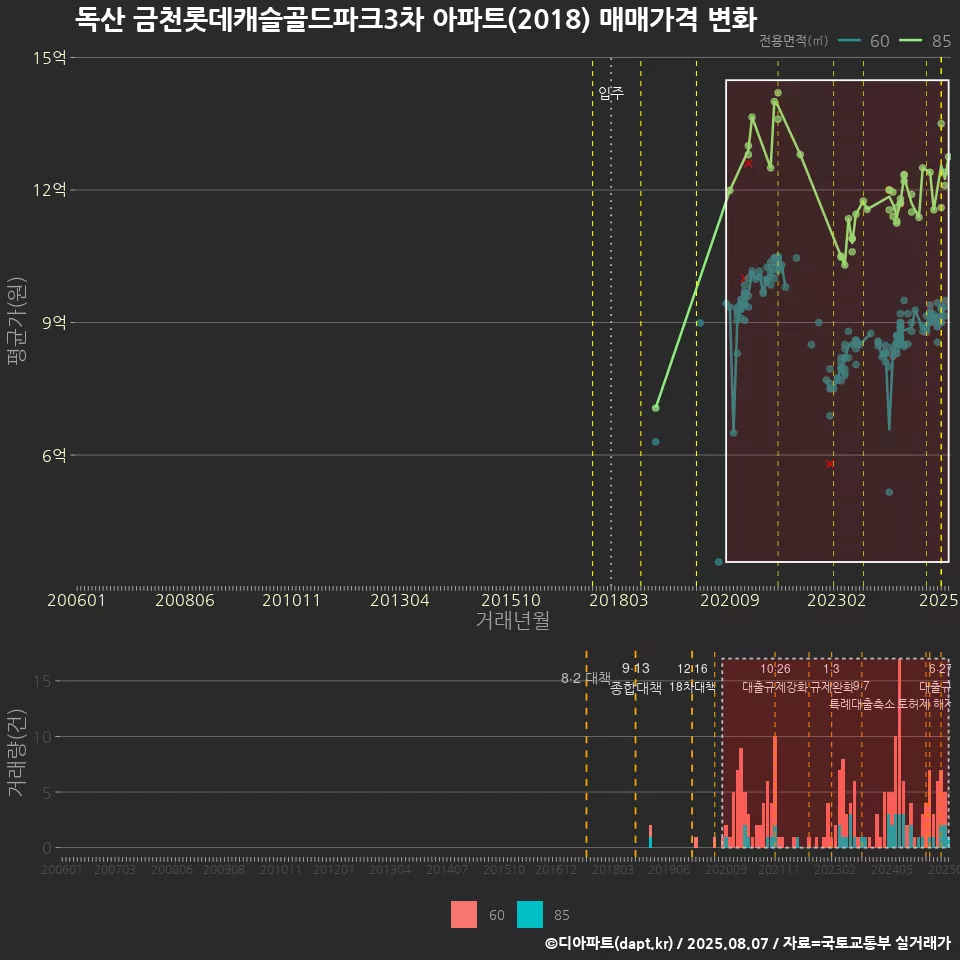The width and height of the screenshot is (960, 960).
Task: Click the 6억 price axis label
Action: 54,456
